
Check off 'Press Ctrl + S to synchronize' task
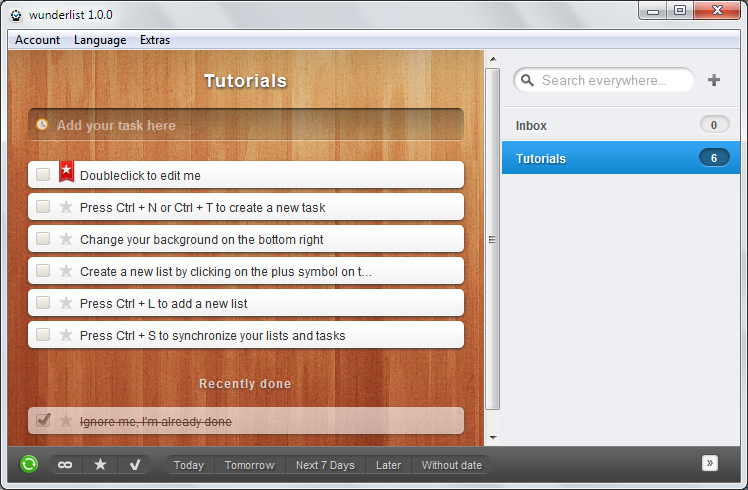pyautogui.click(x=43, y=334)
